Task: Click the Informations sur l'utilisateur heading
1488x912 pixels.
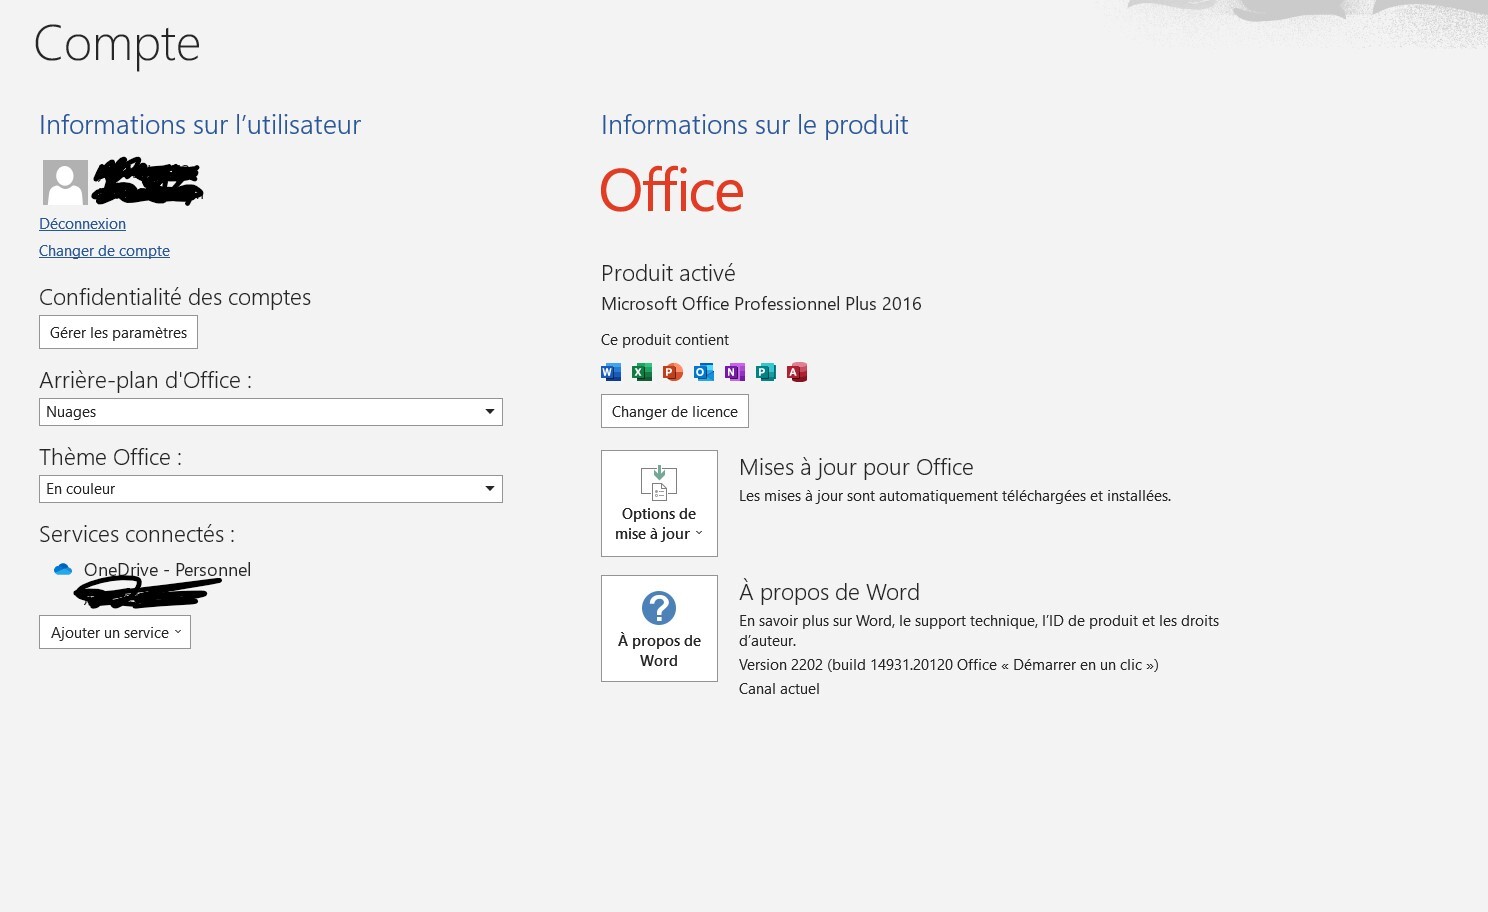Action: (200, 125)
